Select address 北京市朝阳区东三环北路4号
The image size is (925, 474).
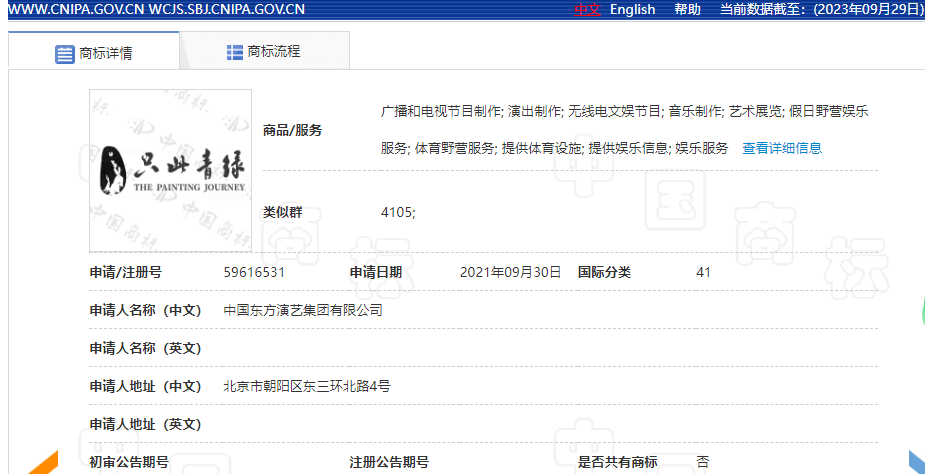click(x=307, y=387)
